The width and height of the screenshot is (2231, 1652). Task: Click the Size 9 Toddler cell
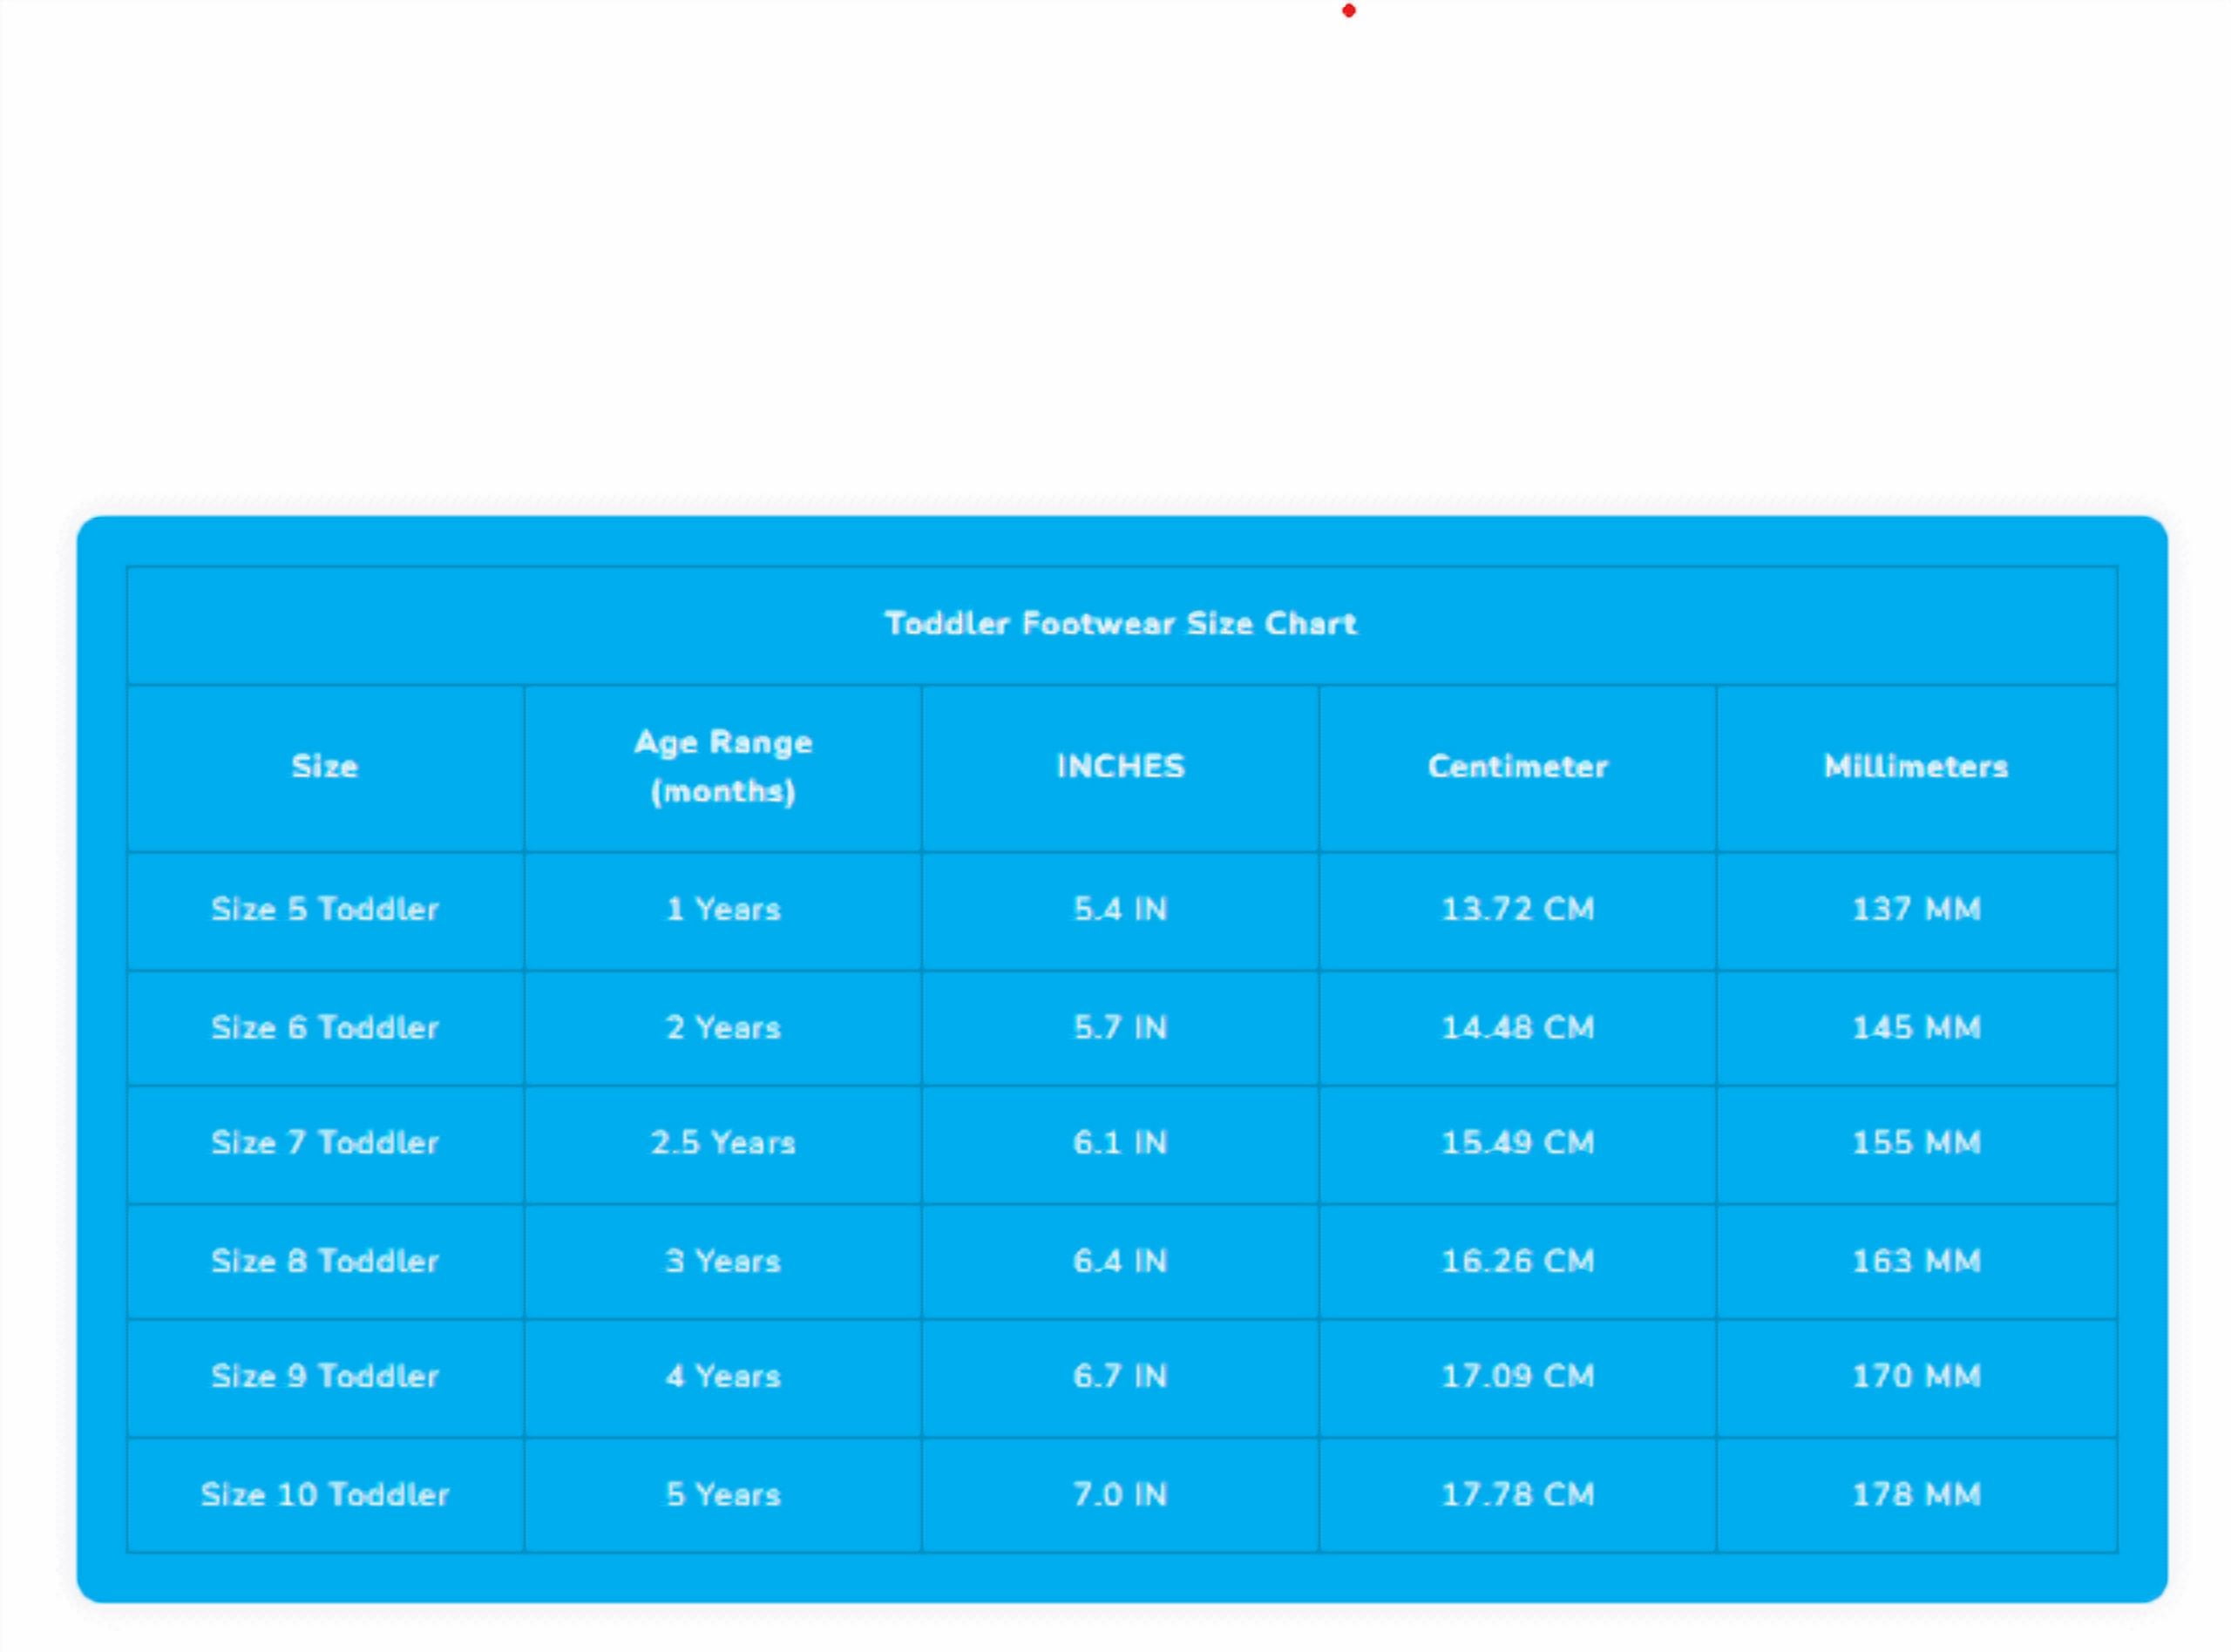pos(324,1377)
